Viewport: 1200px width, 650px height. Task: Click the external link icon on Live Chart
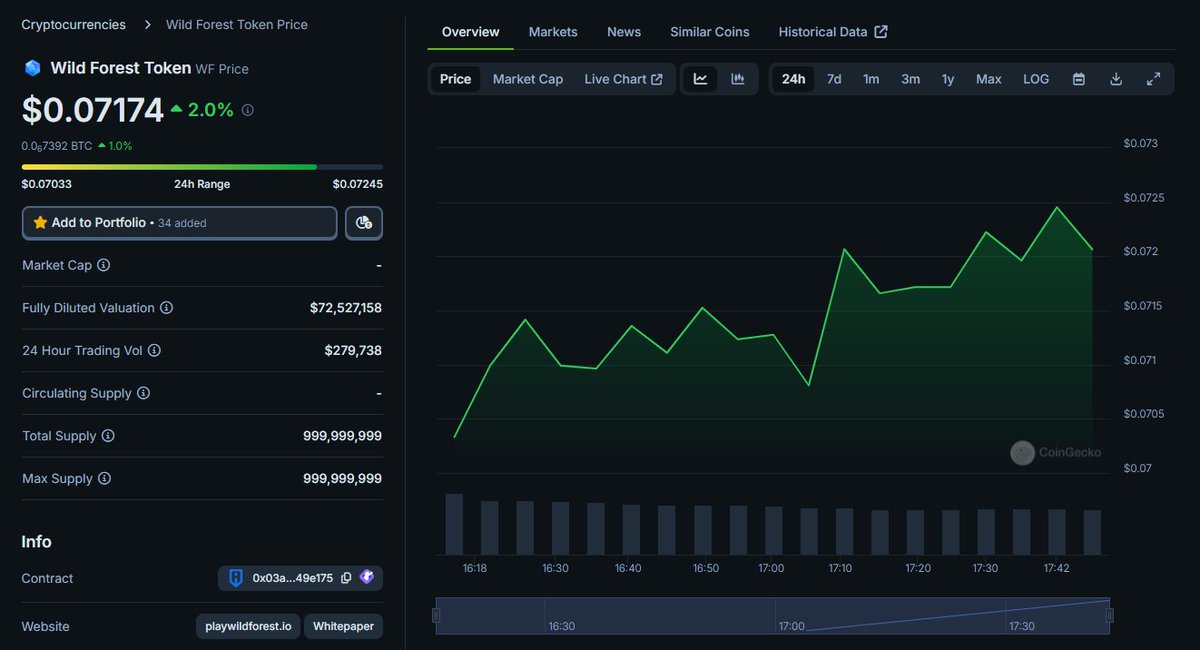[657, 79]
